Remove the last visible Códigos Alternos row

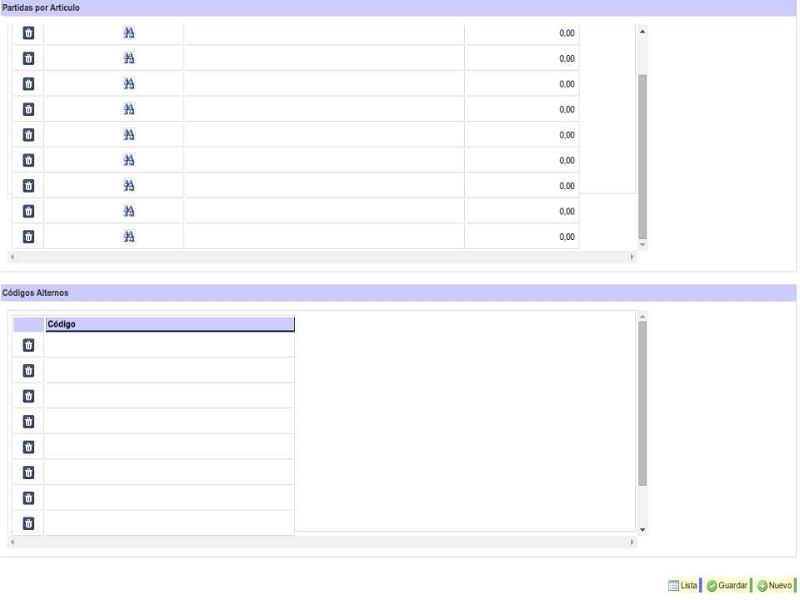(x=28, y=523)
